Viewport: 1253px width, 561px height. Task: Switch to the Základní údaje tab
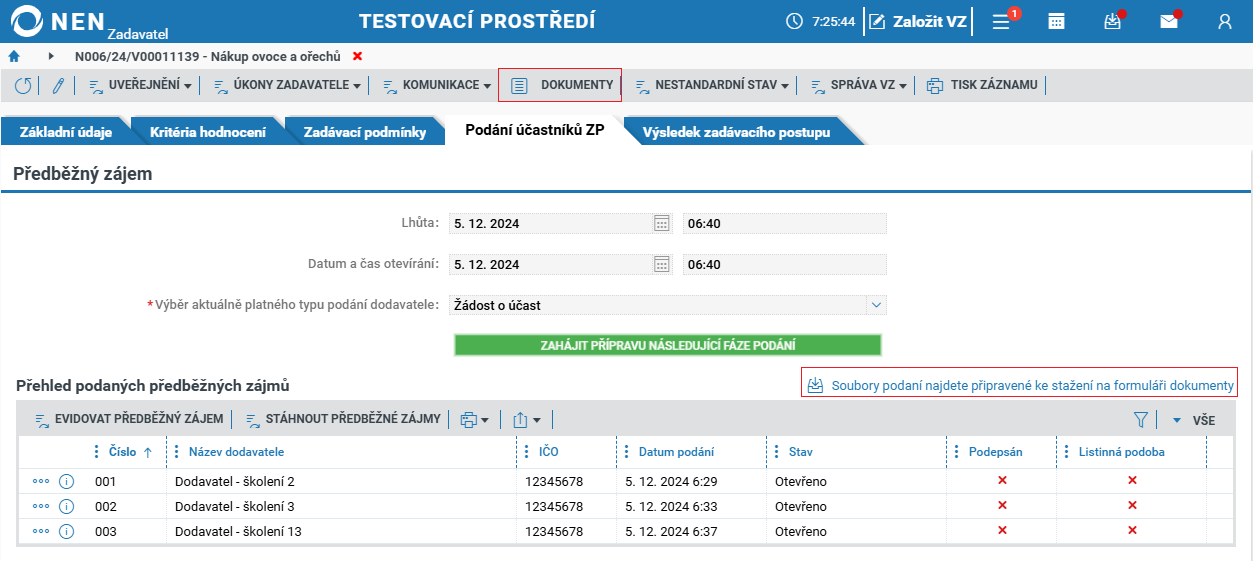pos(65,132)
